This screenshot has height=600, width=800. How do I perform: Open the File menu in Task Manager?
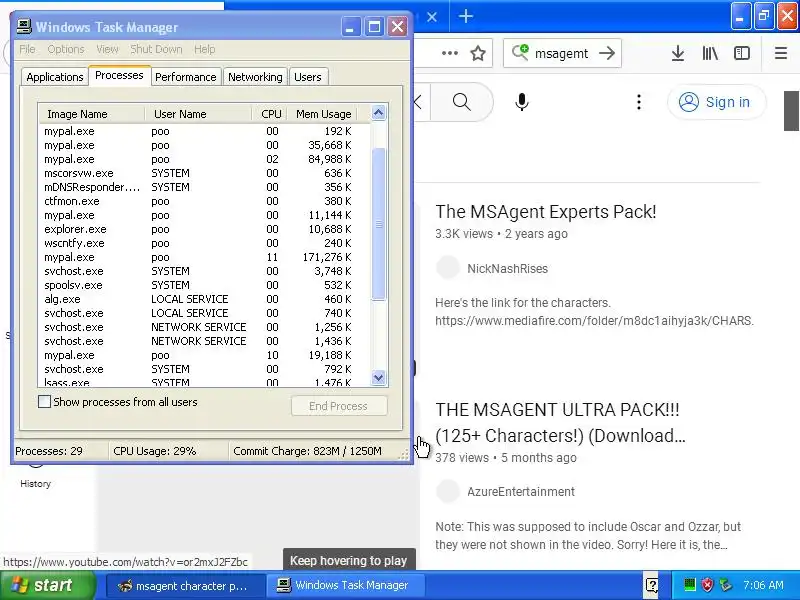tap(28, 49)
